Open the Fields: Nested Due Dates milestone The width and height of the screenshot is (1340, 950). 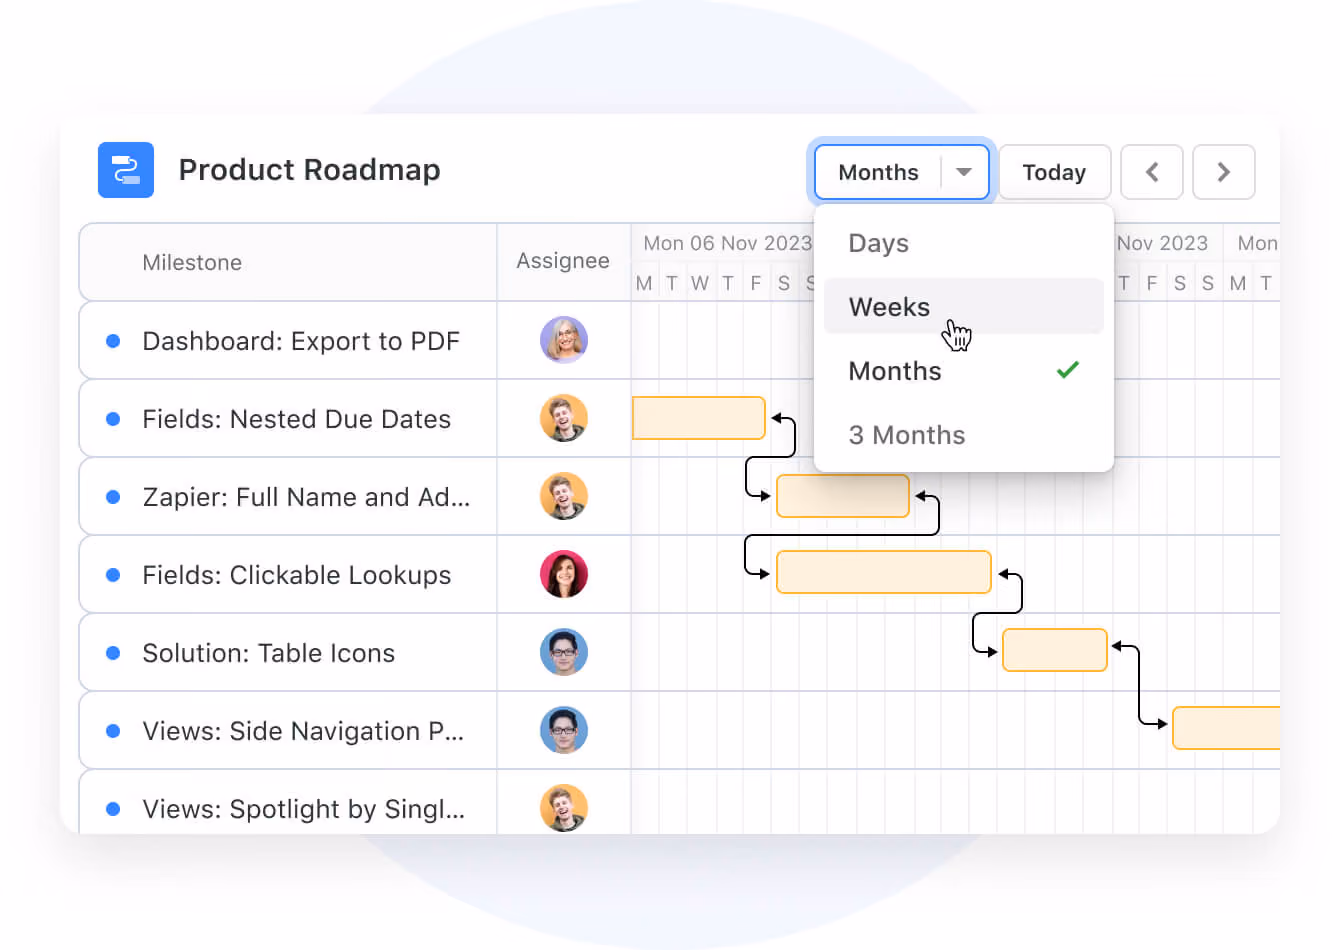tap(296, 419)
